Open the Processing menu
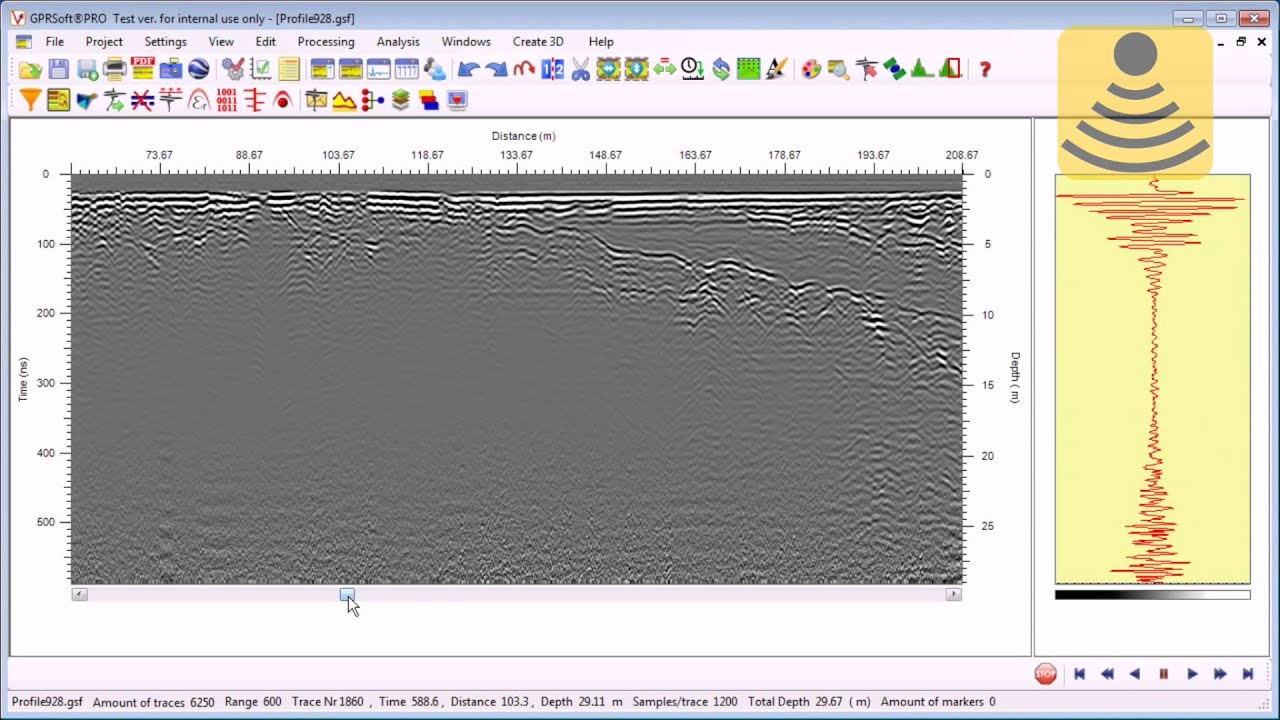Image resolution: width=1280 pixels, height=720 pixels. [x=326, y=42]
